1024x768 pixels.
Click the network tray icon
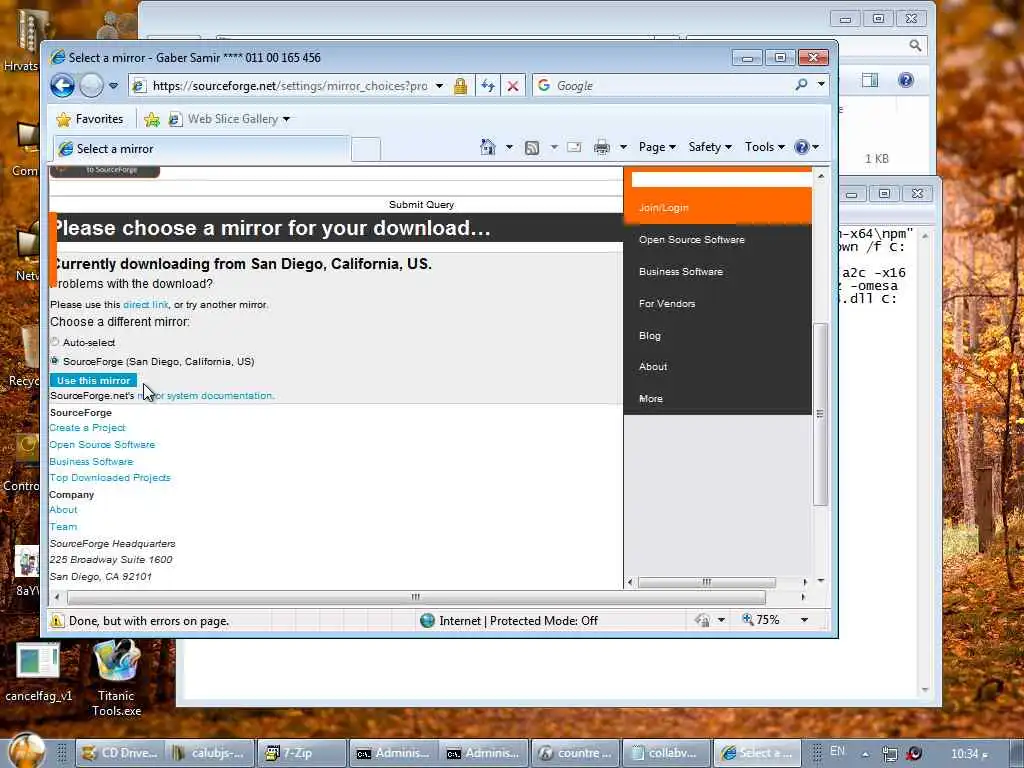click(x=889, y=754)
